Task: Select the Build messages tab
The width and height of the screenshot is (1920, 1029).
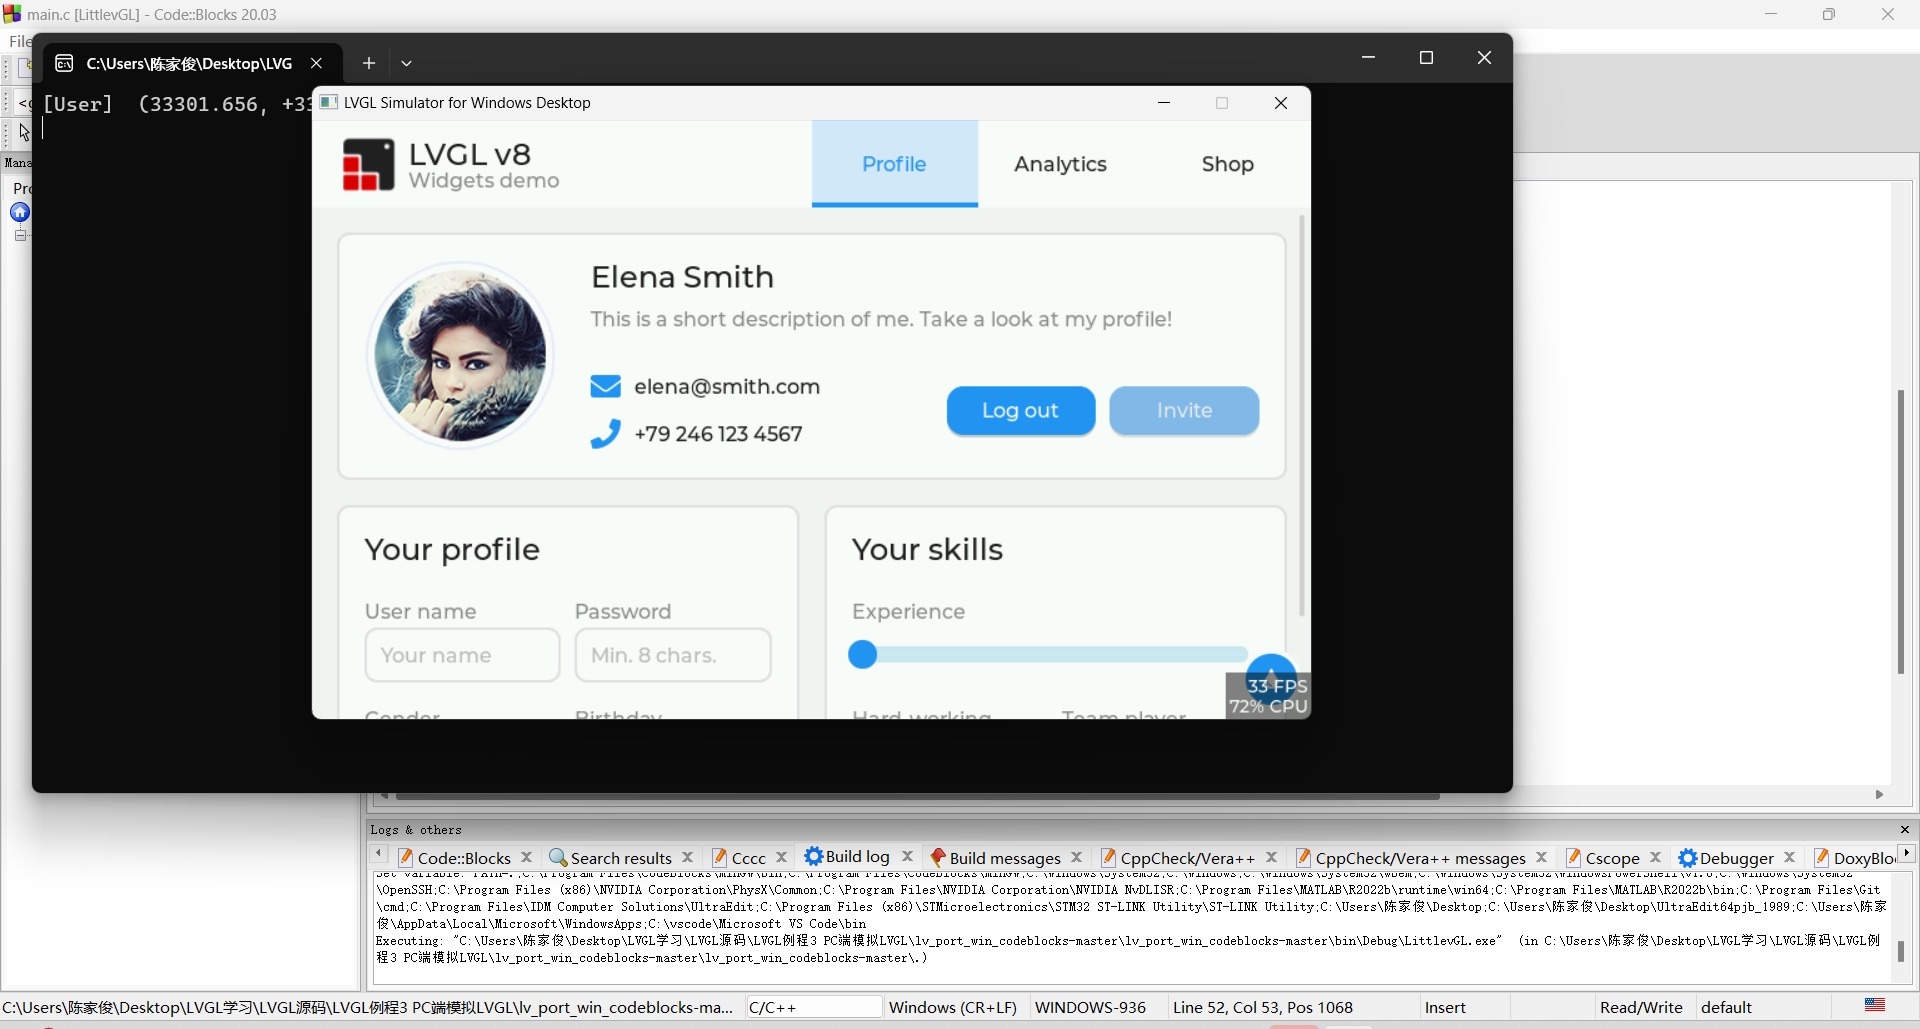Action: point(1004,858)
